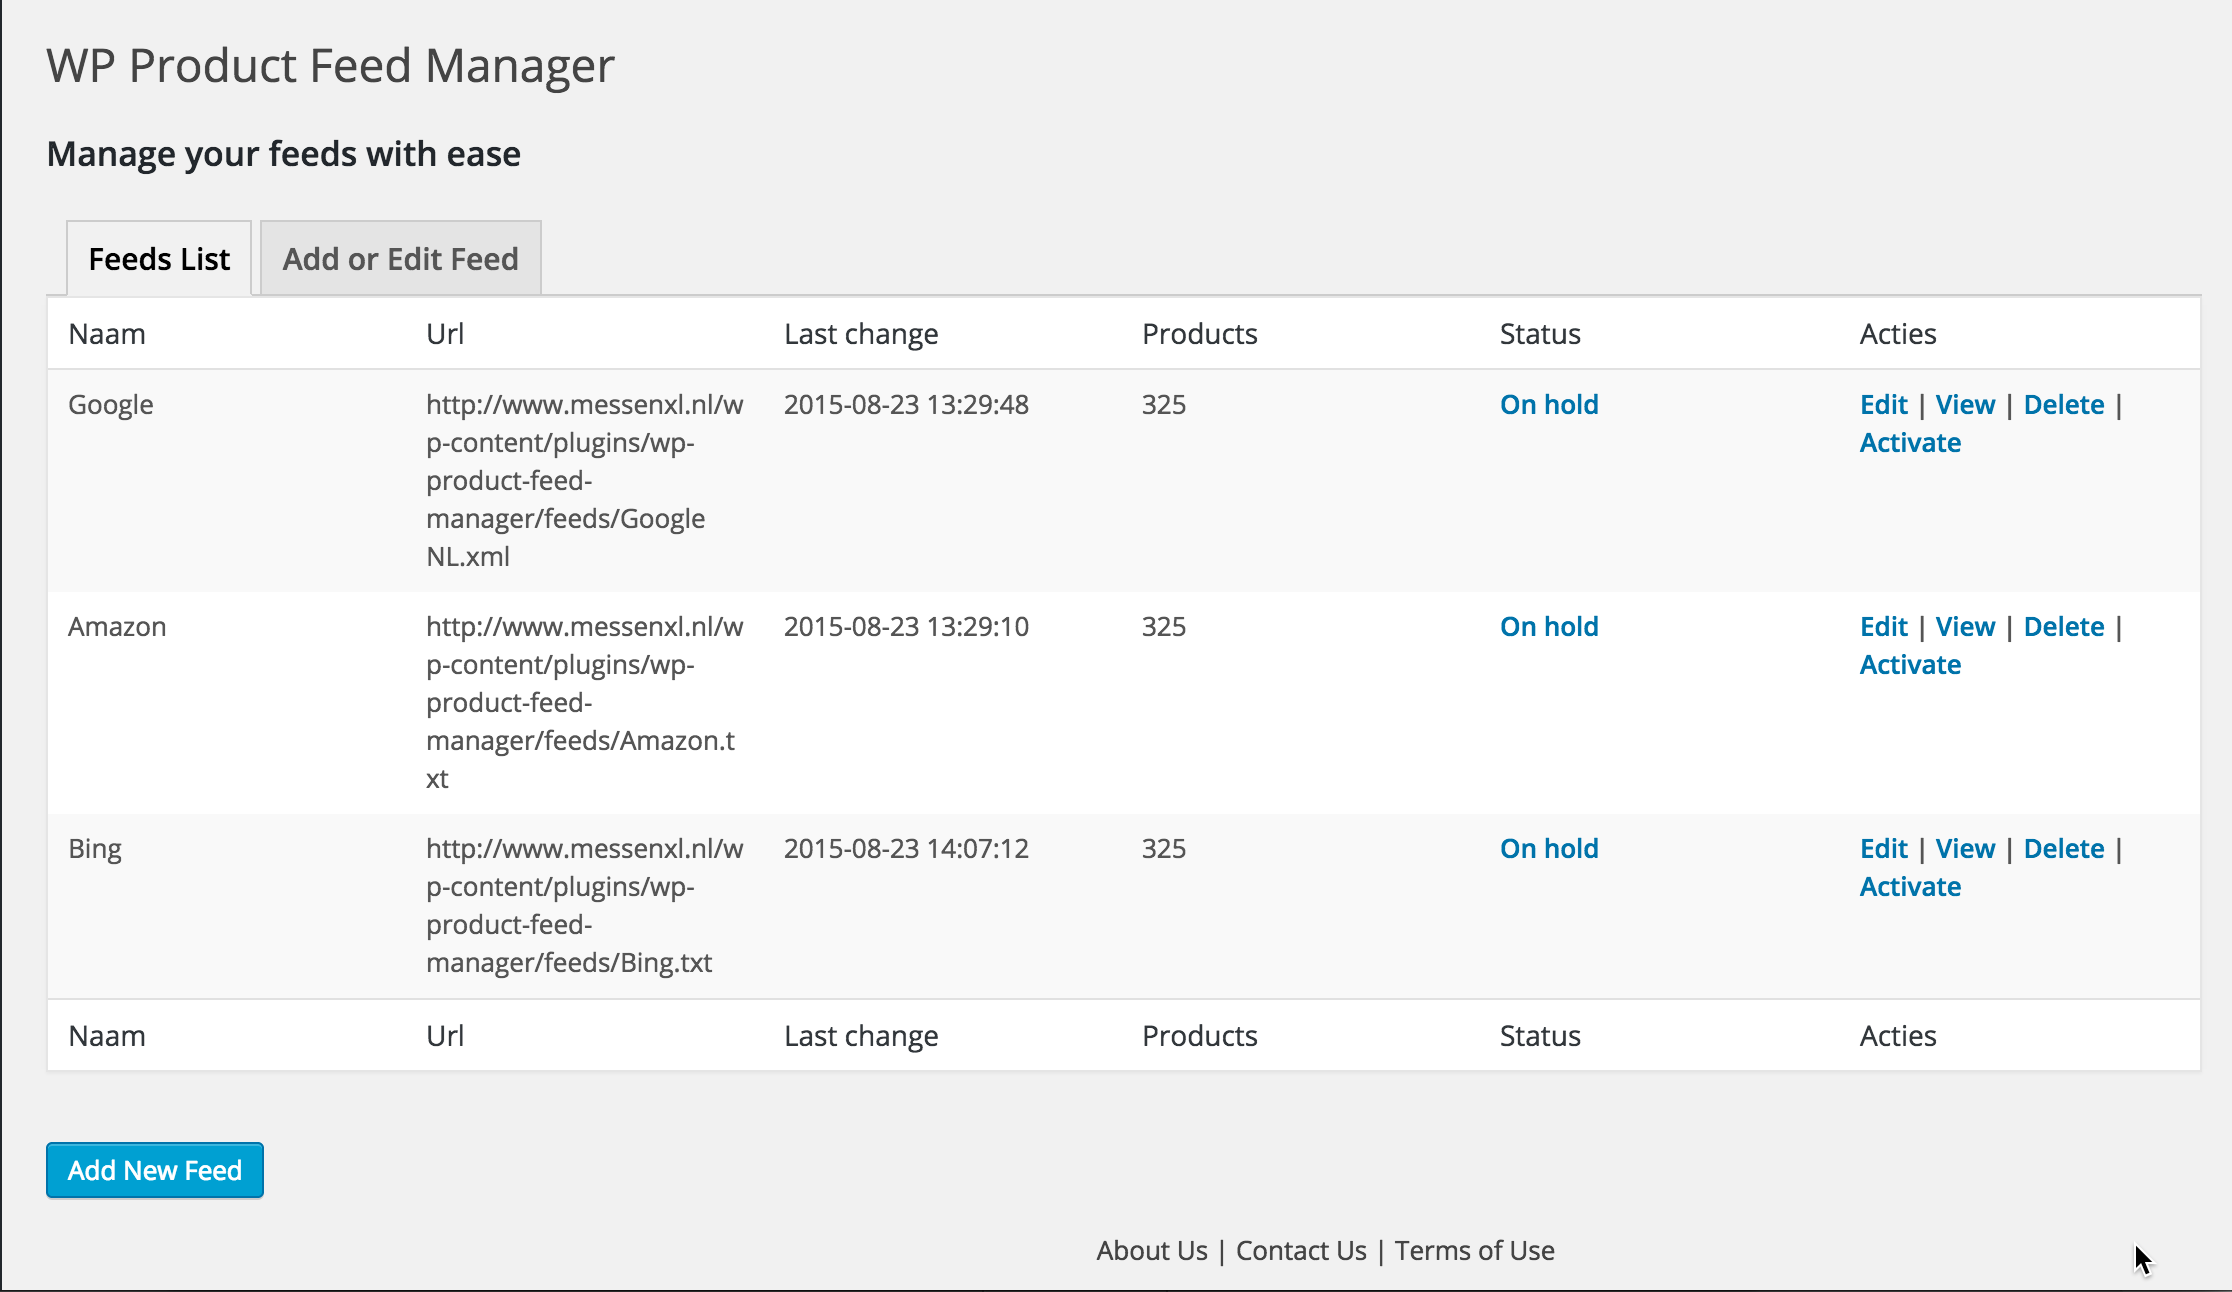This screenshot has width=2232, height=1292.
Task: Activate the Google feed
Action: pos(1909,442)
